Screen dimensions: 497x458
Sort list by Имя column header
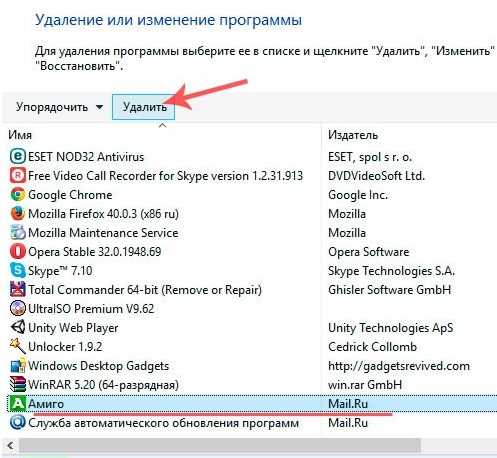(20, 135)
